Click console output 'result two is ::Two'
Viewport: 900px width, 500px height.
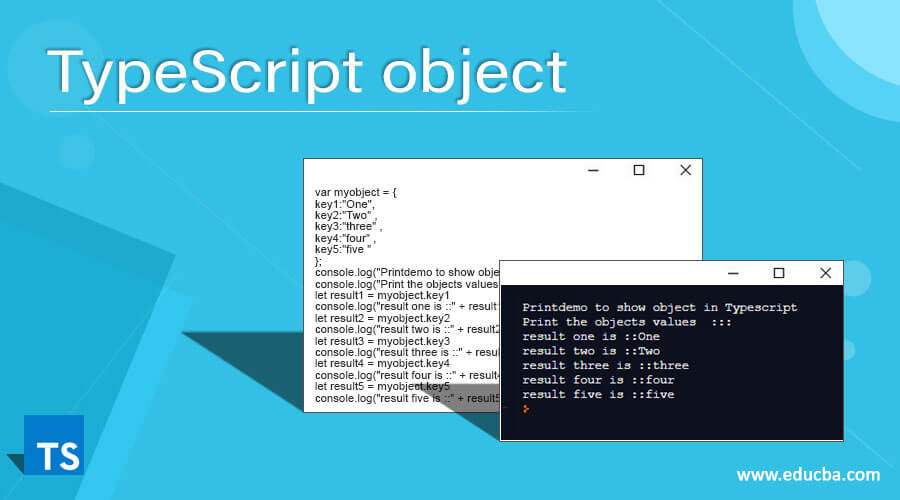click(x=591, y=351)
